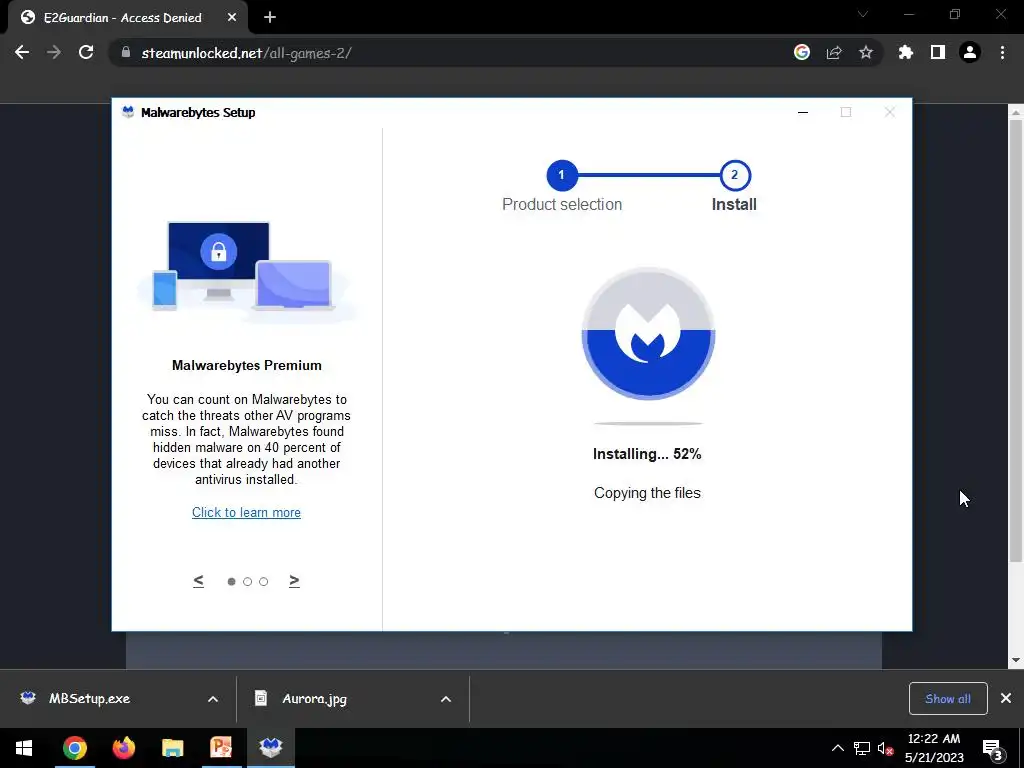Open PowerPoint from the taskbar

click(x=221, y=748)
